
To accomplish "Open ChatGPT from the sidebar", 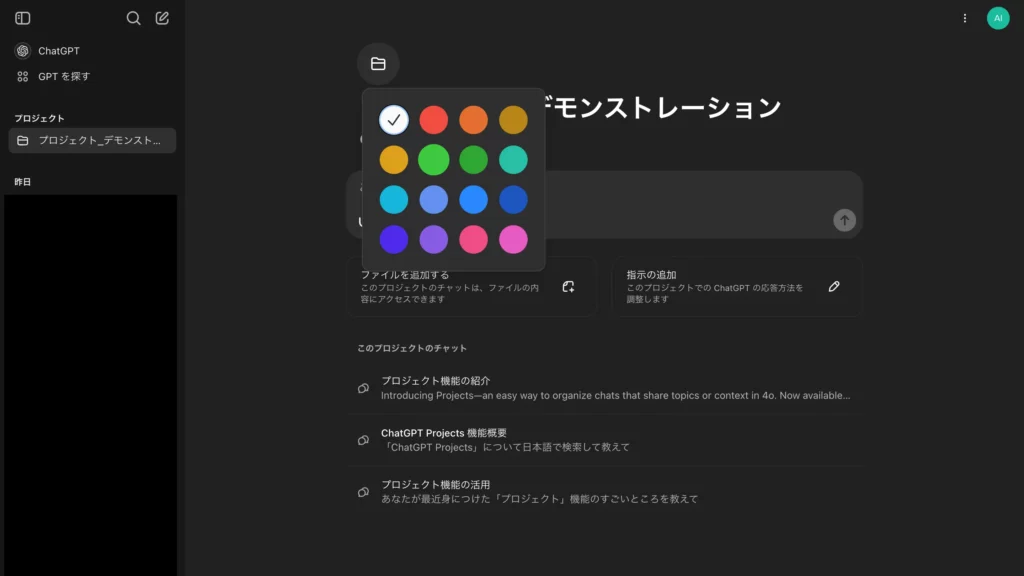I will (x=58, y=51).
